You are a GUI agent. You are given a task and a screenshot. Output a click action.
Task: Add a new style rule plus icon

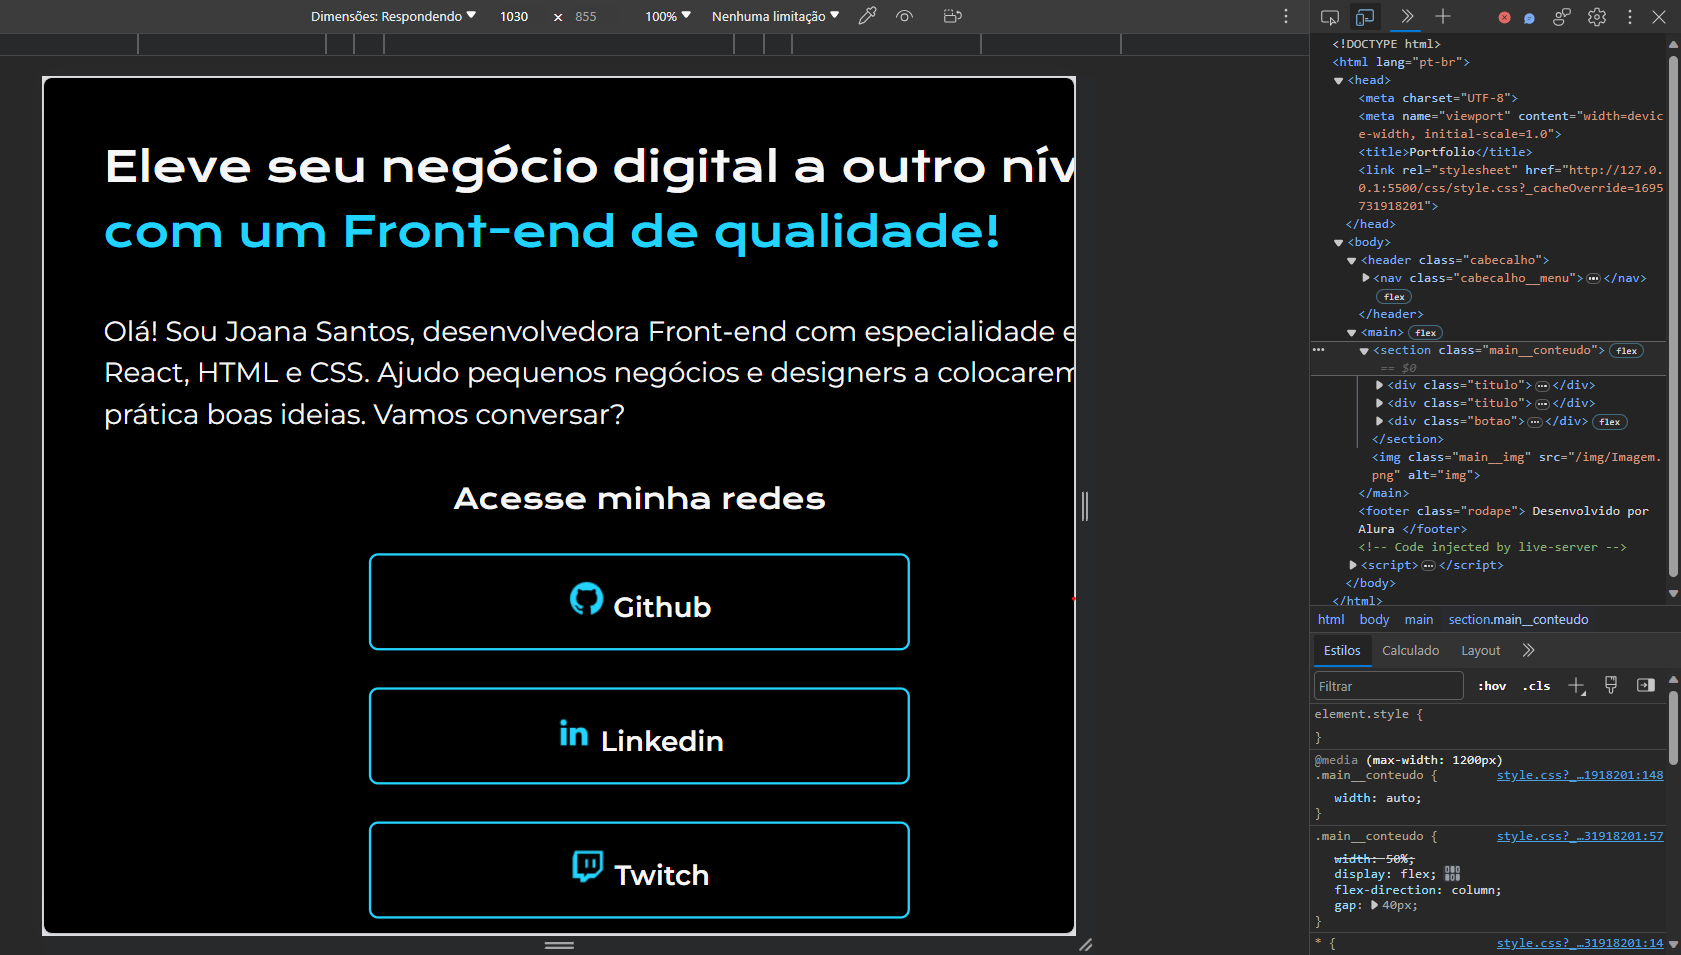[x=1577, y=686]
